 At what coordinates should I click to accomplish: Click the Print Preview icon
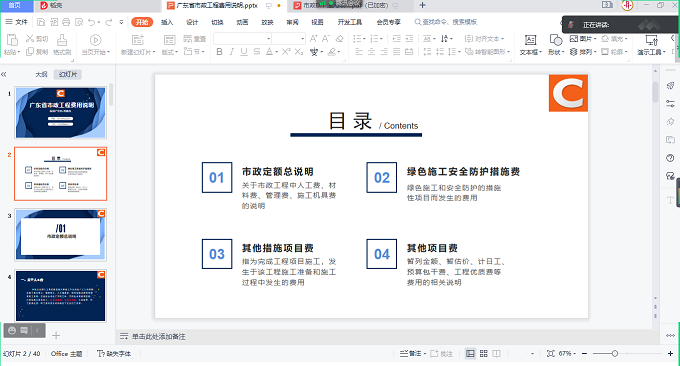click(79, 22)
